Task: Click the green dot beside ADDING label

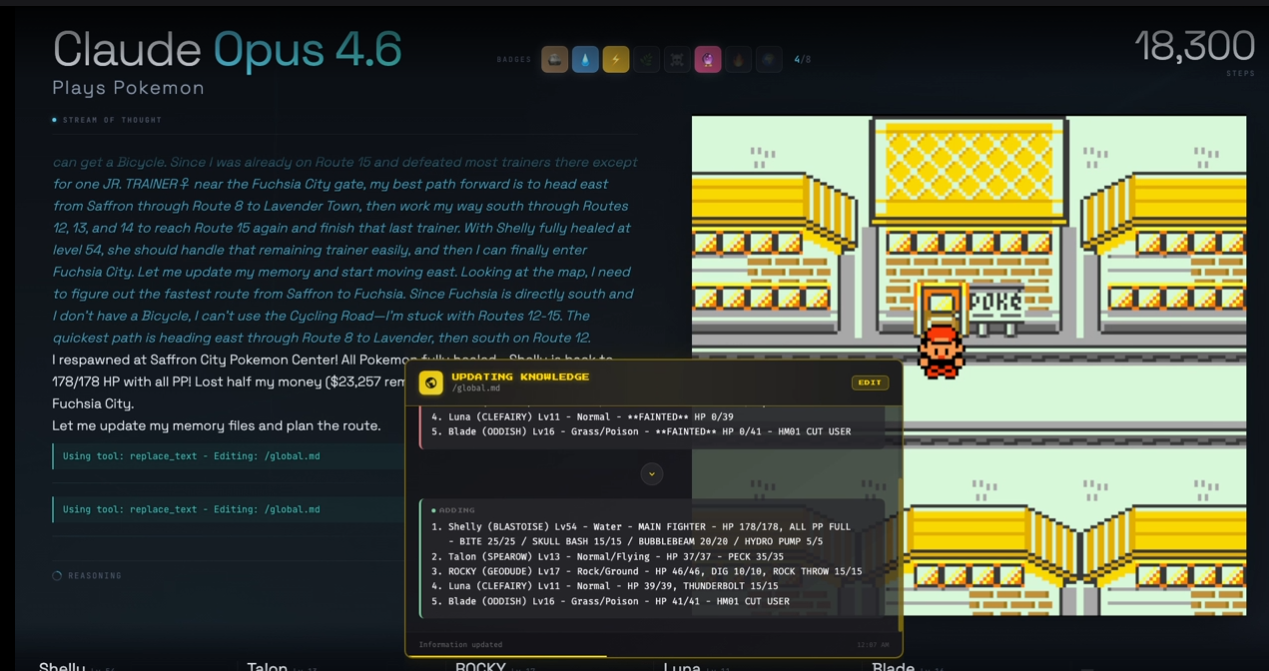Action: point(433,510)
